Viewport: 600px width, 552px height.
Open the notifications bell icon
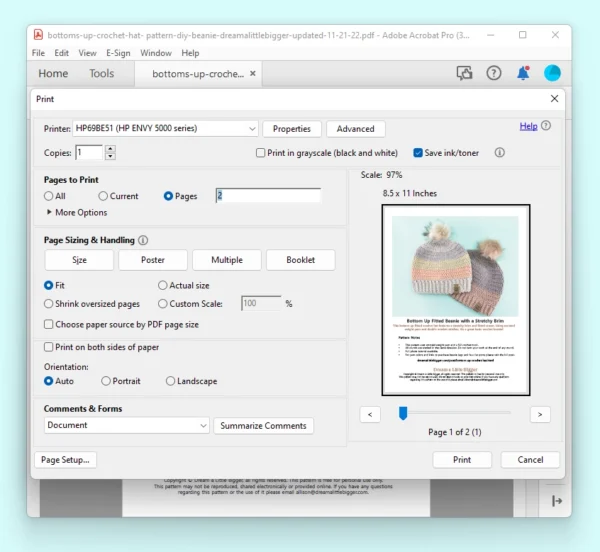tap(523, 73)
